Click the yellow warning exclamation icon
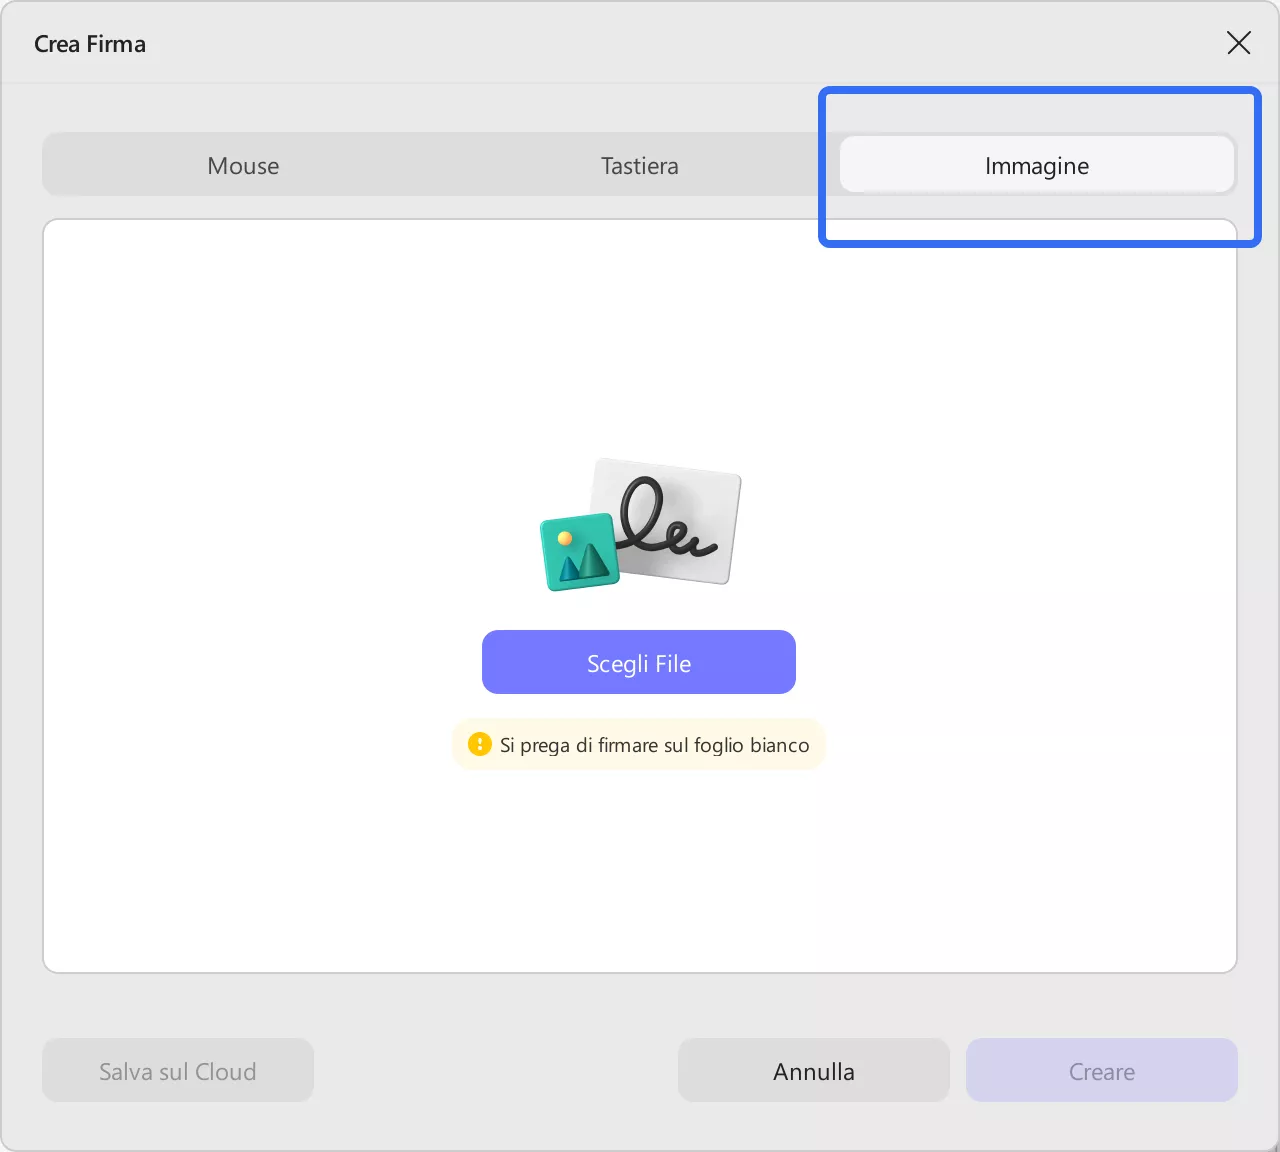The height and width of the screenshot is (1152, 1280). 478,744
